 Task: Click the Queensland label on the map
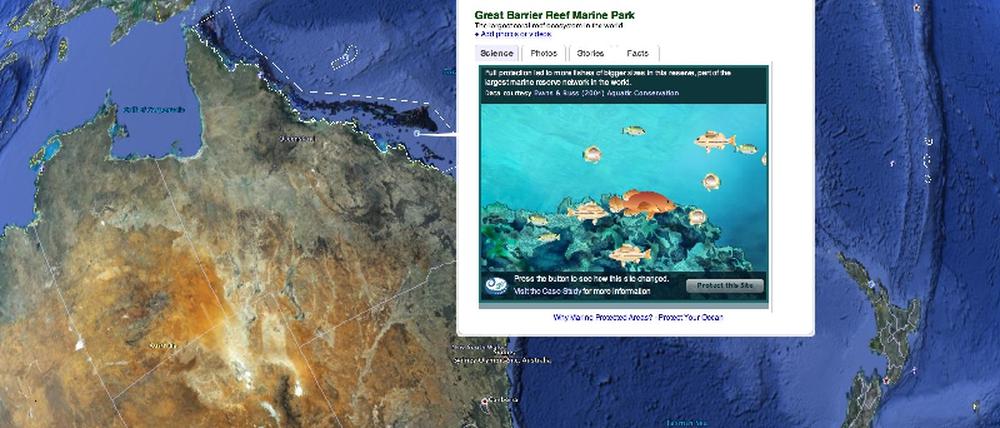295,139
